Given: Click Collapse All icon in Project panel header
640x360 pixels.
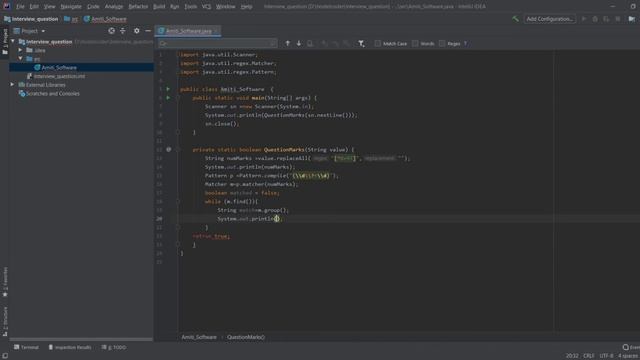Looking at the screenshot, I should click(x=123, y=31).
